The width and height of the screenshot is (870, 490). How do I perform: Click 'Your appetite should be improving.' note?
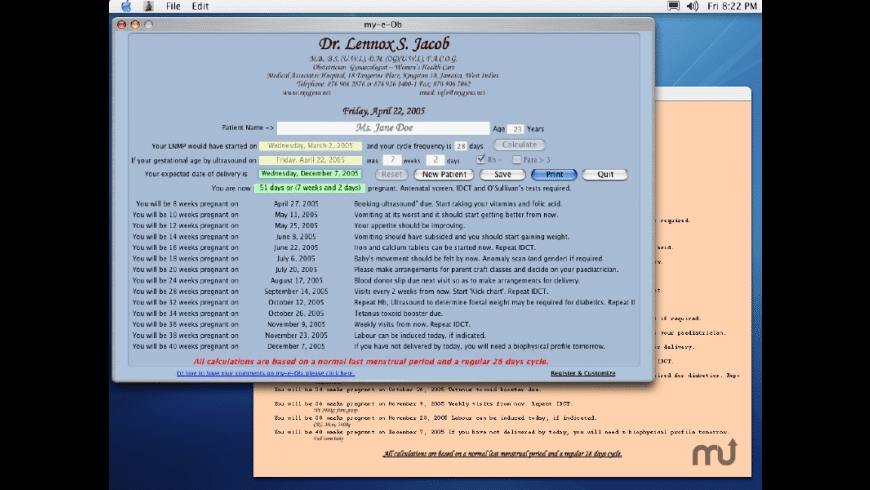coord(409,226)
